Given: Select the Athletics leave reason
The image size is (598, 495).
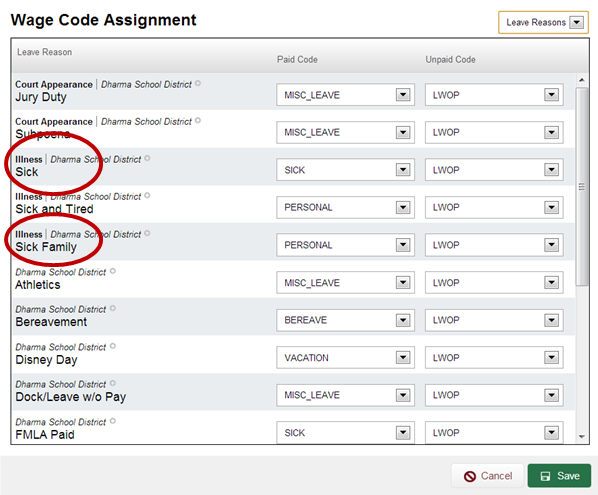Looking at the screenshot, I should (38, 284).
